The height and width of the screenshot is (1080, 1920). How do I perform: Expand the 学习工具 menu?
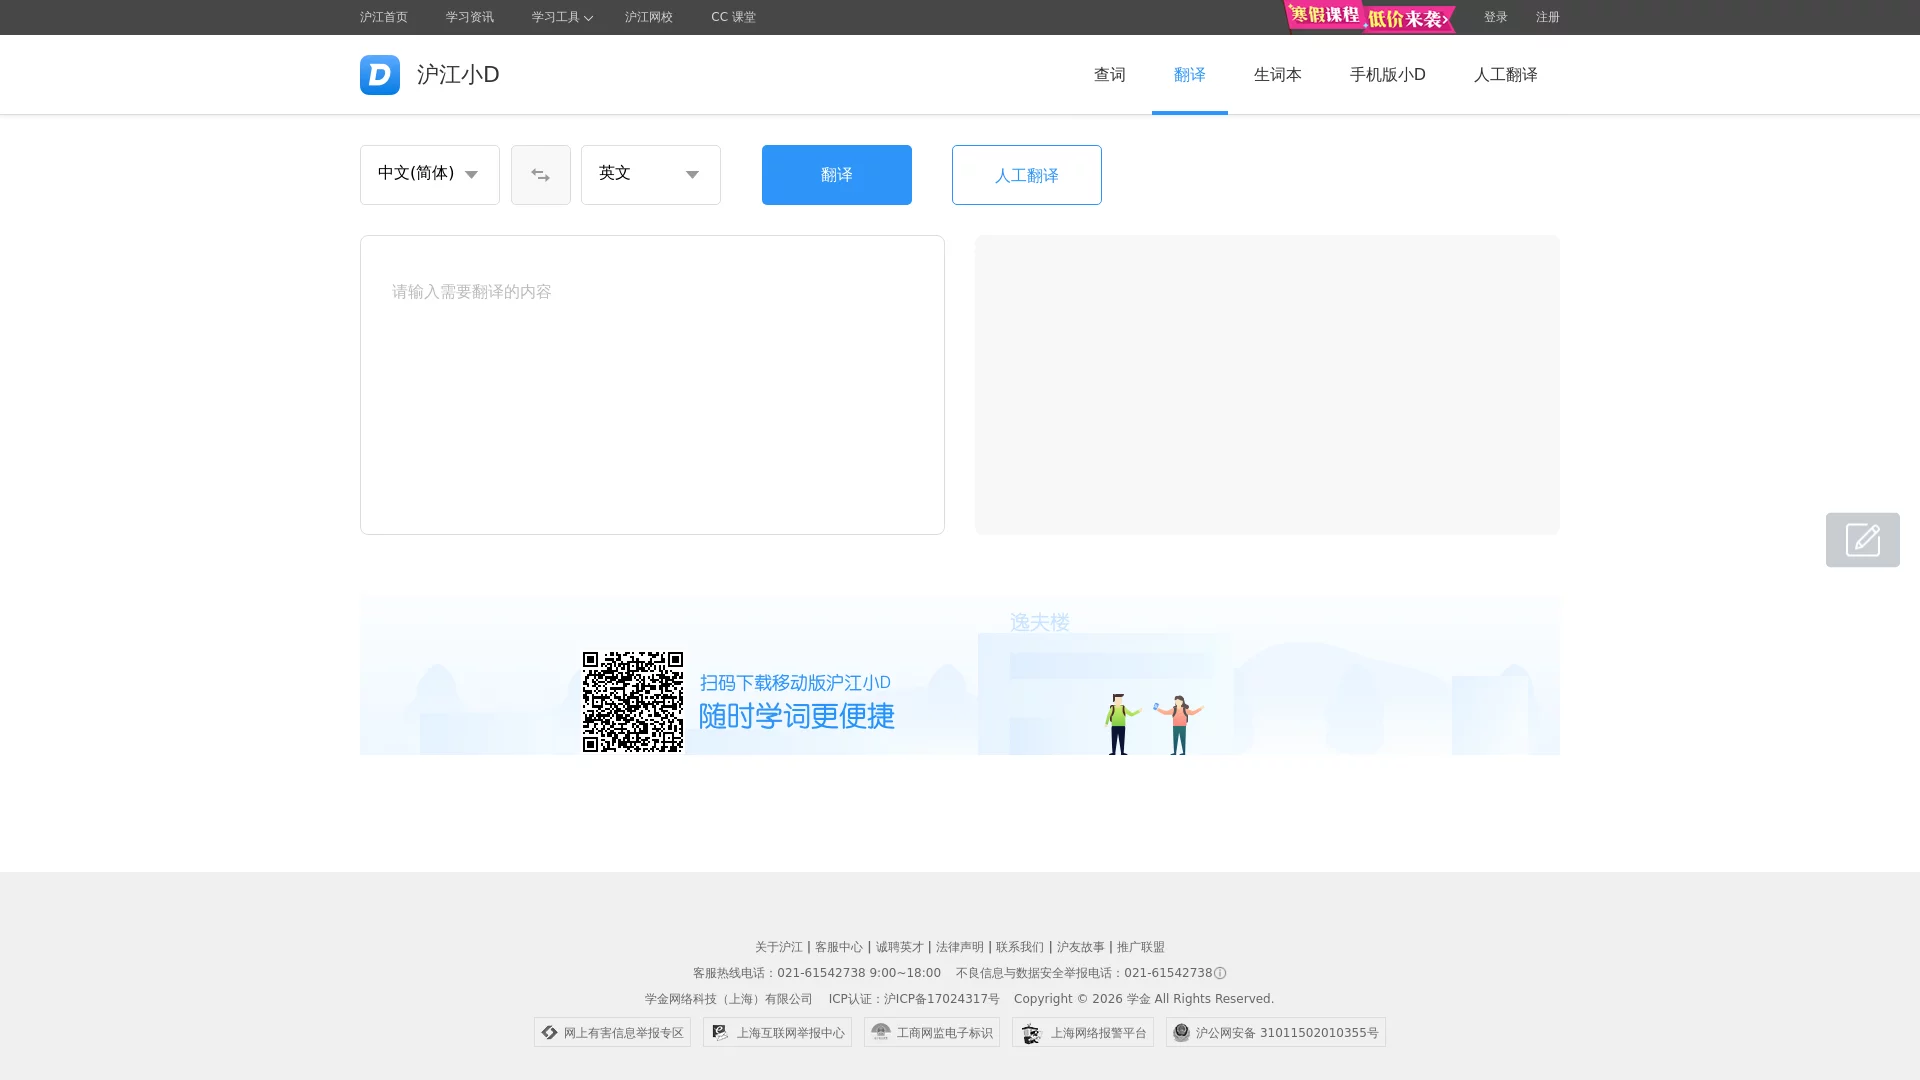560,17
